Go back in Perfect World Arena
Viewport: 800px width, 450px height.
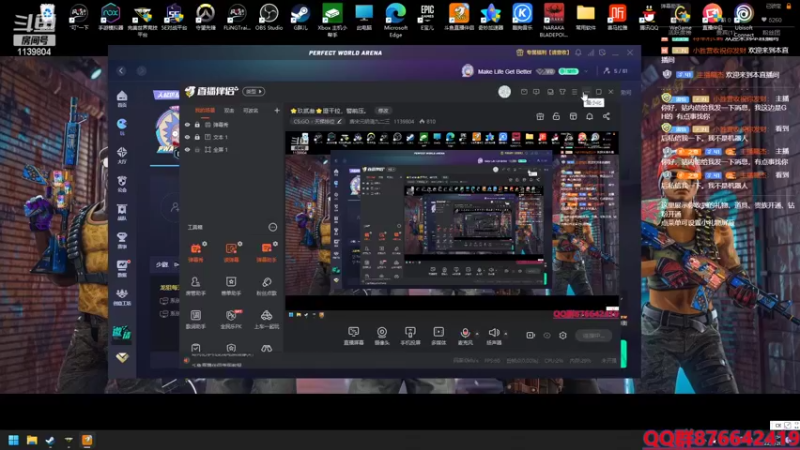[121, 71]
